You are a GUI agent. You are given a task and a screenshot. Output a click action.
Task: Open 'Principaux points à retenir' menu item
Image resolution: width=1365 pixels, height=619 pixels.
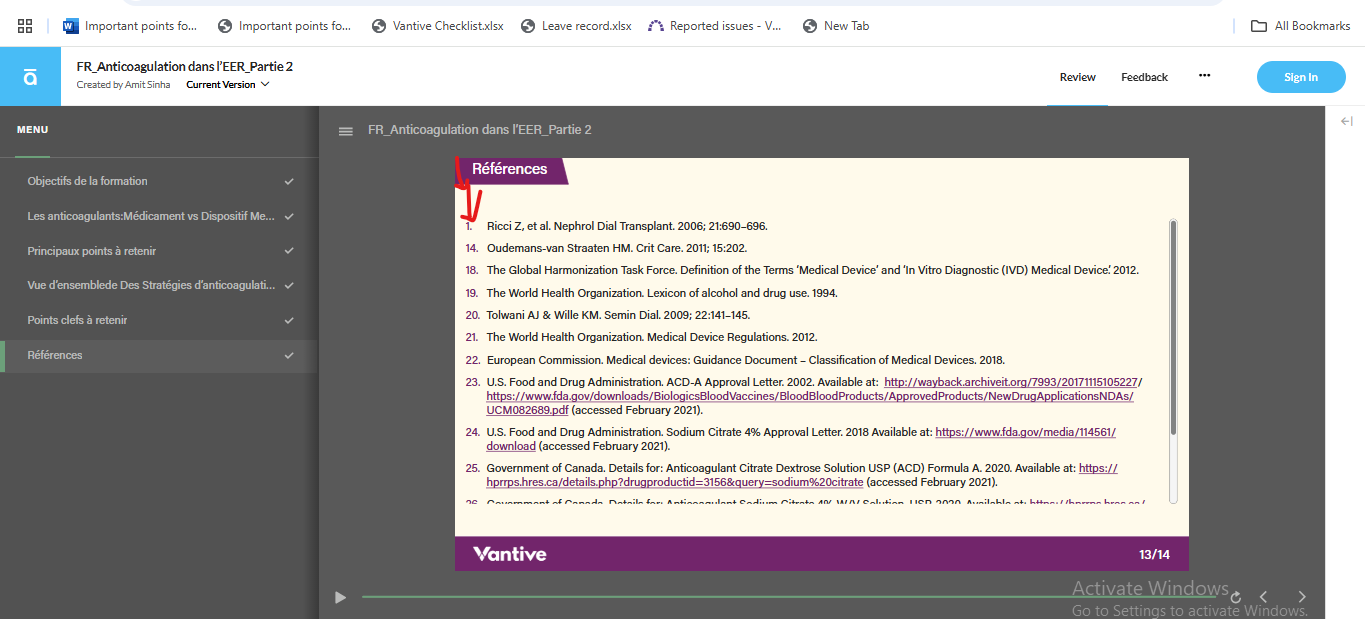click(158, 251)
